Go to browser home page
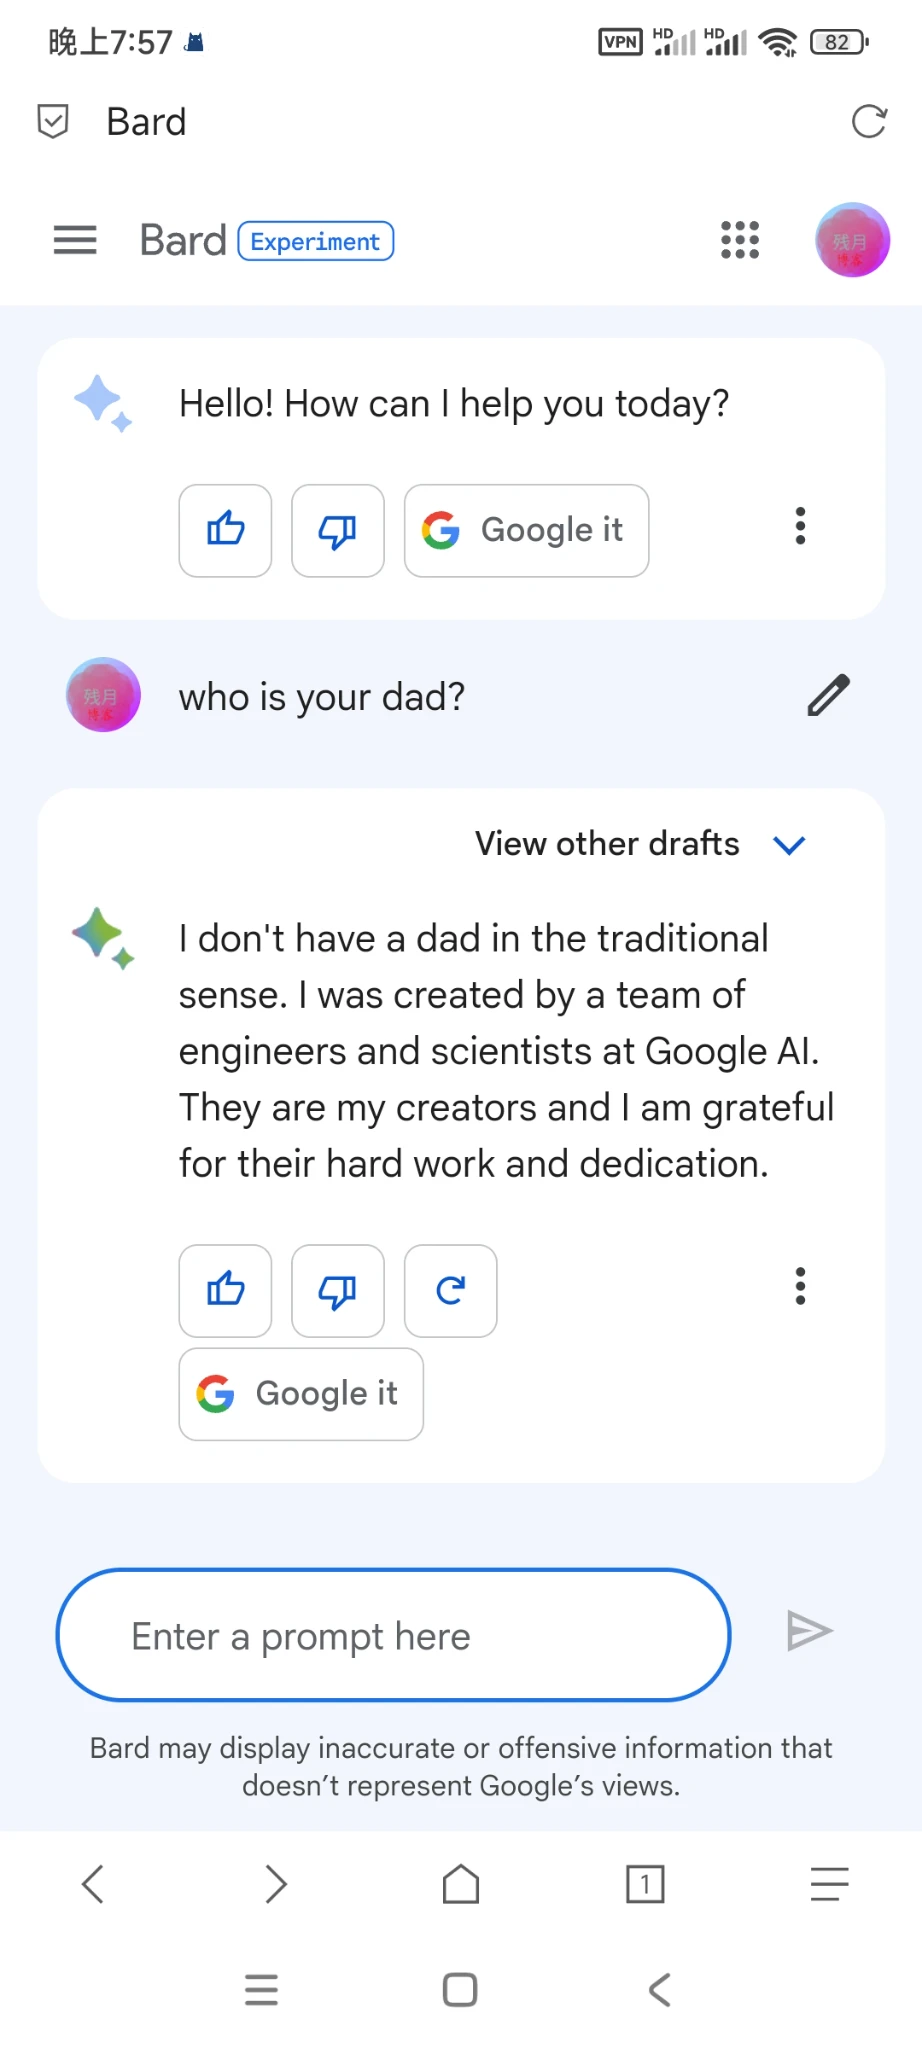922x2048 pixels. [461, 1885]
